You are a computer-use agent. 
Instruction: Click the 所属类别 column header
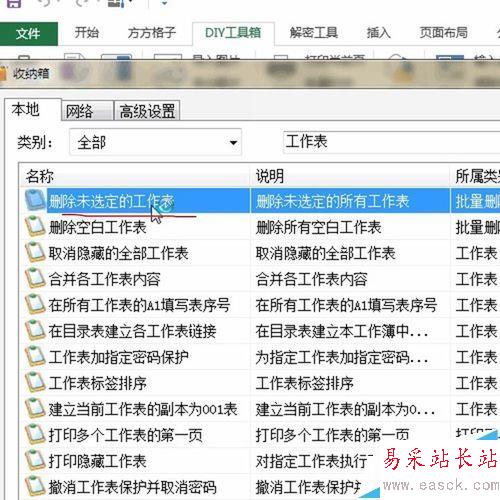coord(475,176)
